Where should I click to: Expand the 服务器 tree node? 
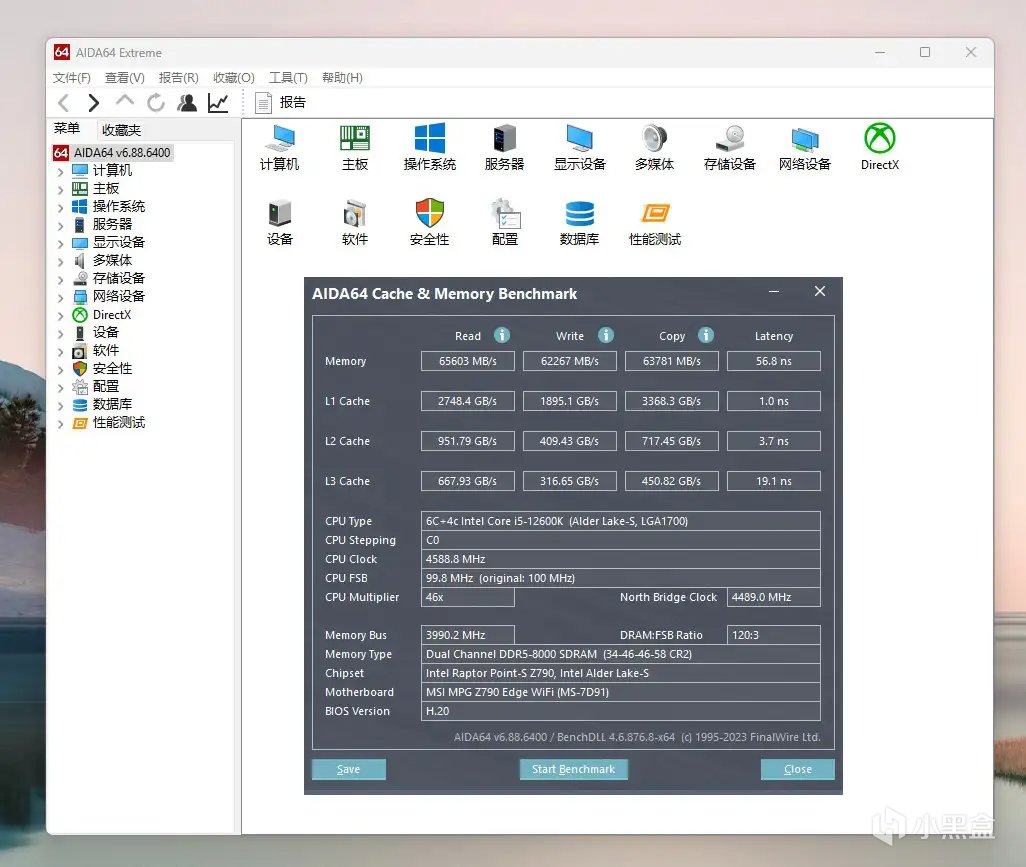(60, 226)
